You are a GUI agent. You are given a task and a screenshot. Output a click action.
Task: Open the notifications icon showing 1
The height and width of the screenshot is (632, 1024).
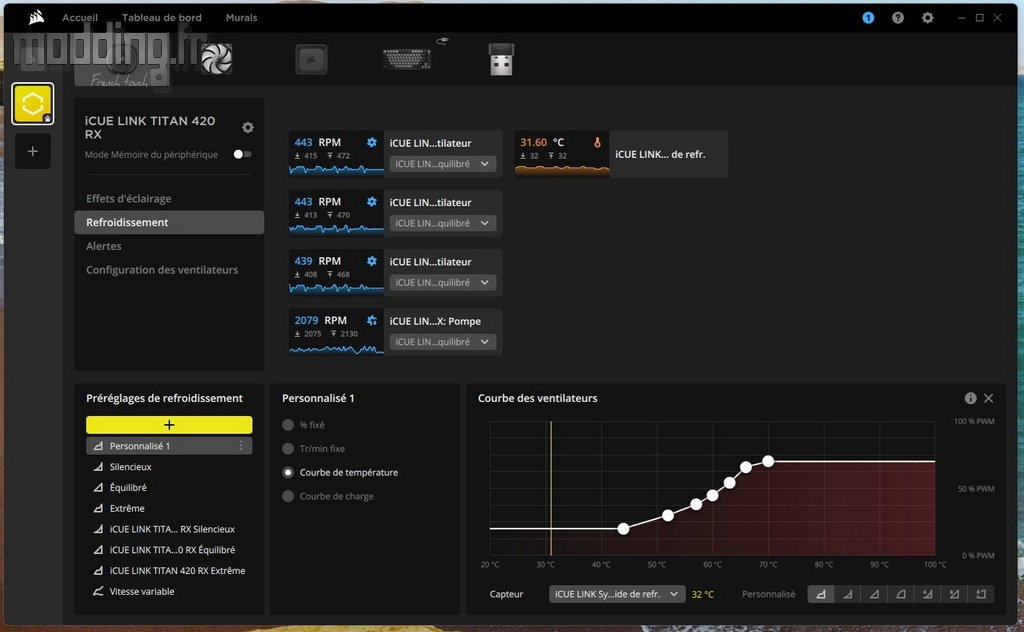(x=868, y=18)
